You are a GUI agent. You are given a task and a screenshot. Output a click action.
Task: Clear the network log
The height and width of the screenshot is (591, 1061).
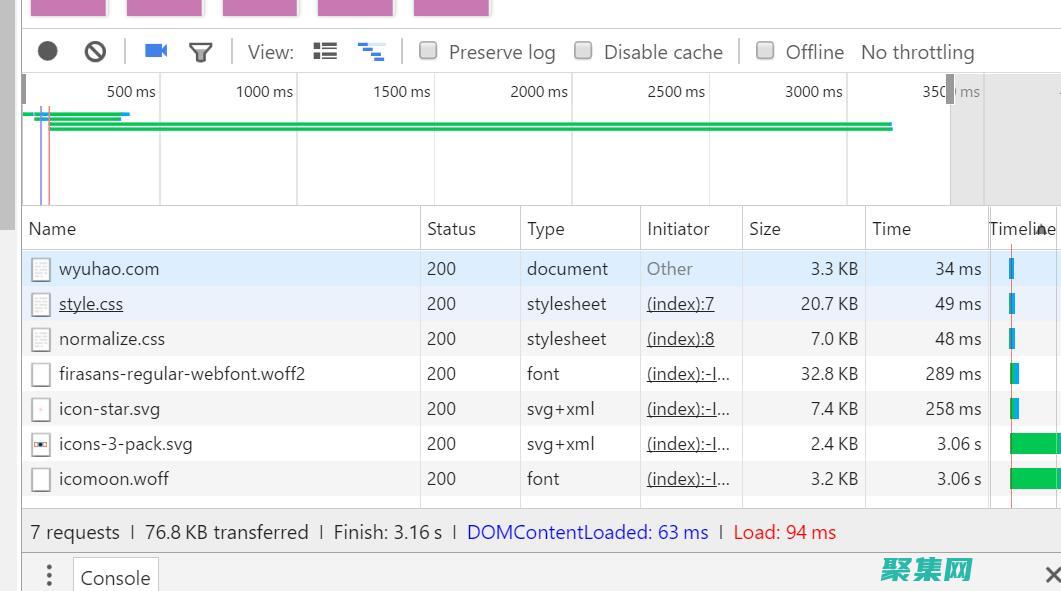95,51
